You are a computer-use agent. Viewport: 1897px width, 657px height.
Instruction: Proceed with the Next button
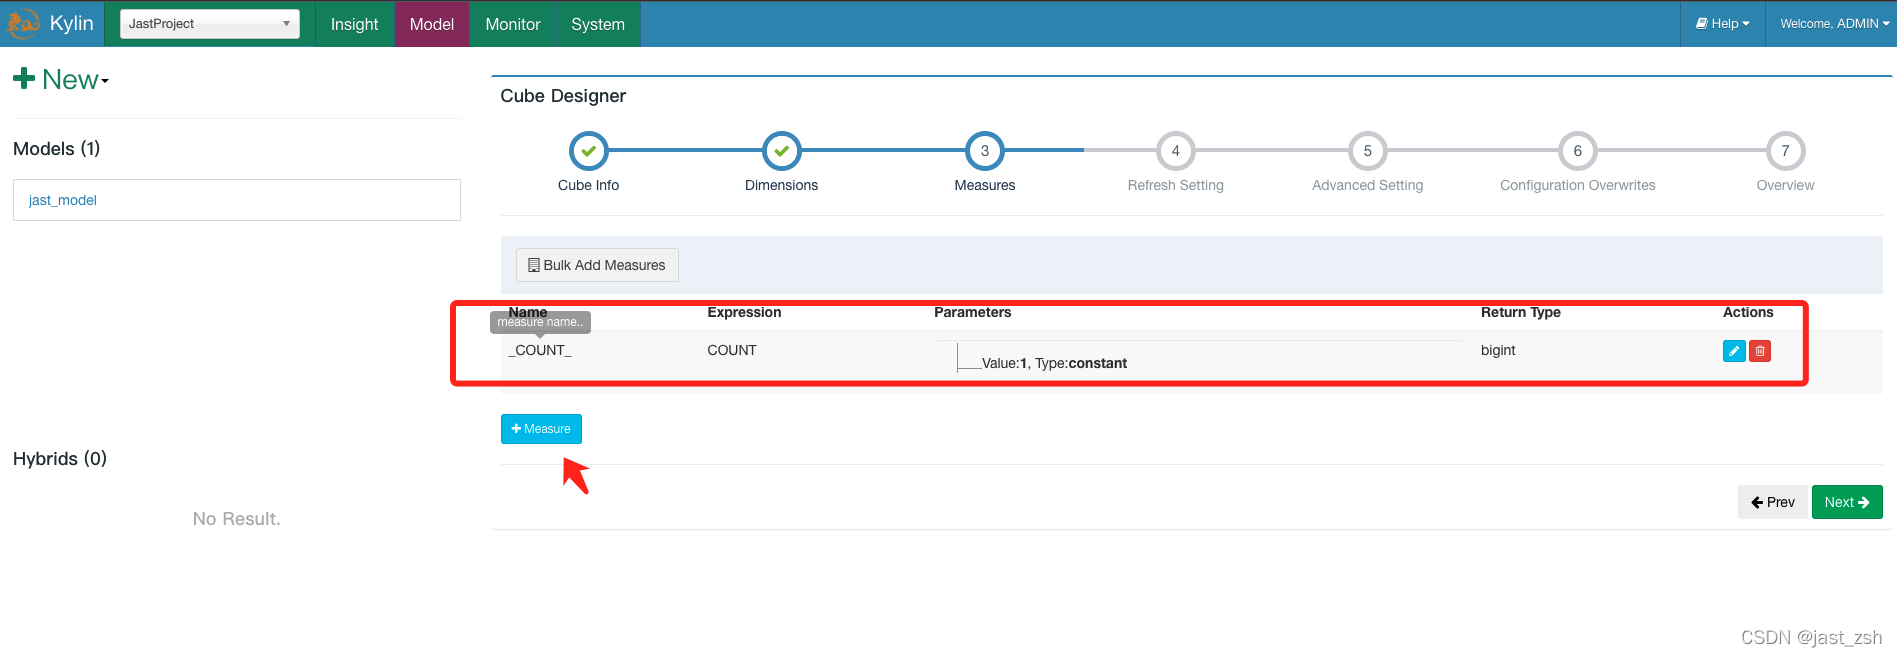(1847, 502)
